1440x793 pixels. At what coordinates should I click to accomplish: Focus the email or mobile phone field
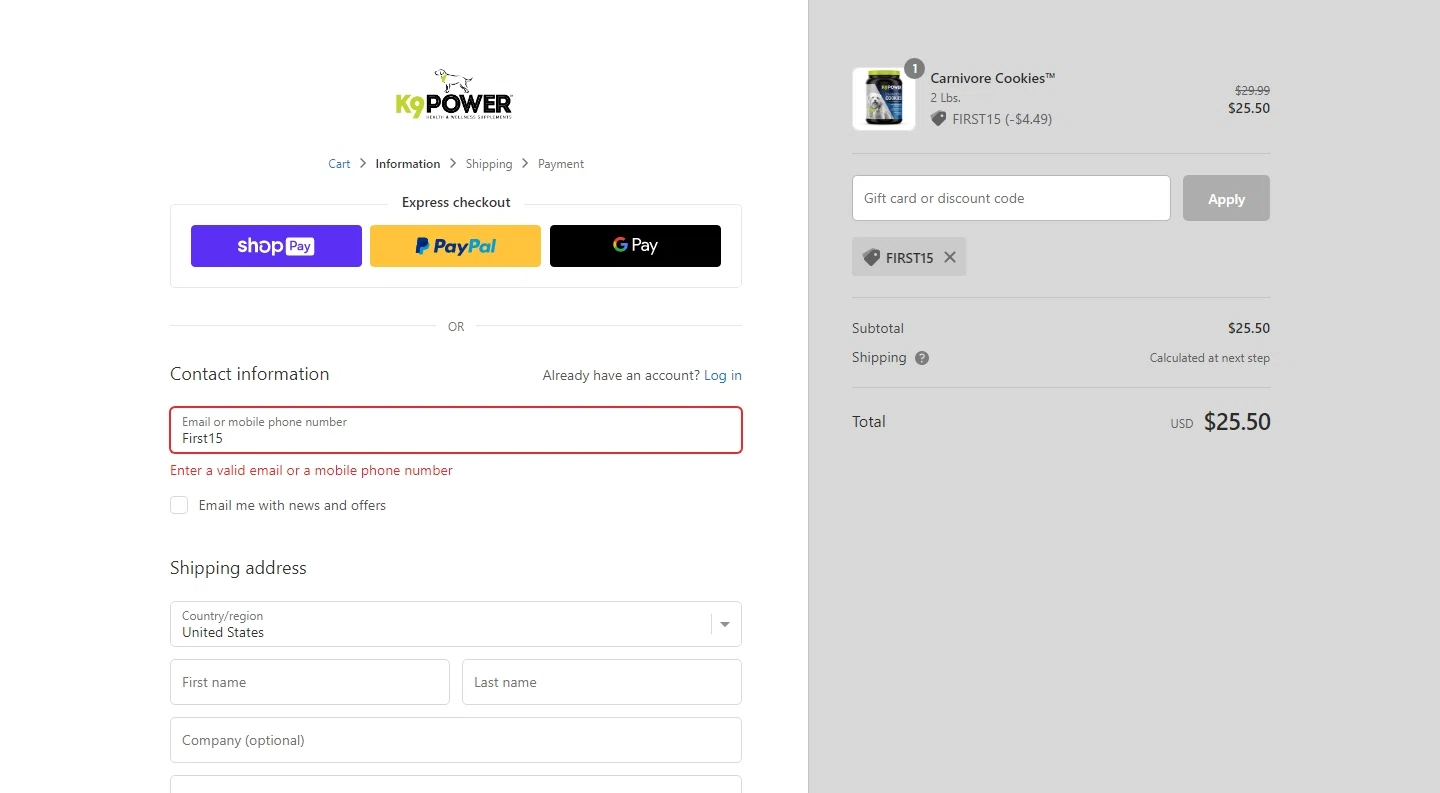pyautogui.click(x=456, y=430)
